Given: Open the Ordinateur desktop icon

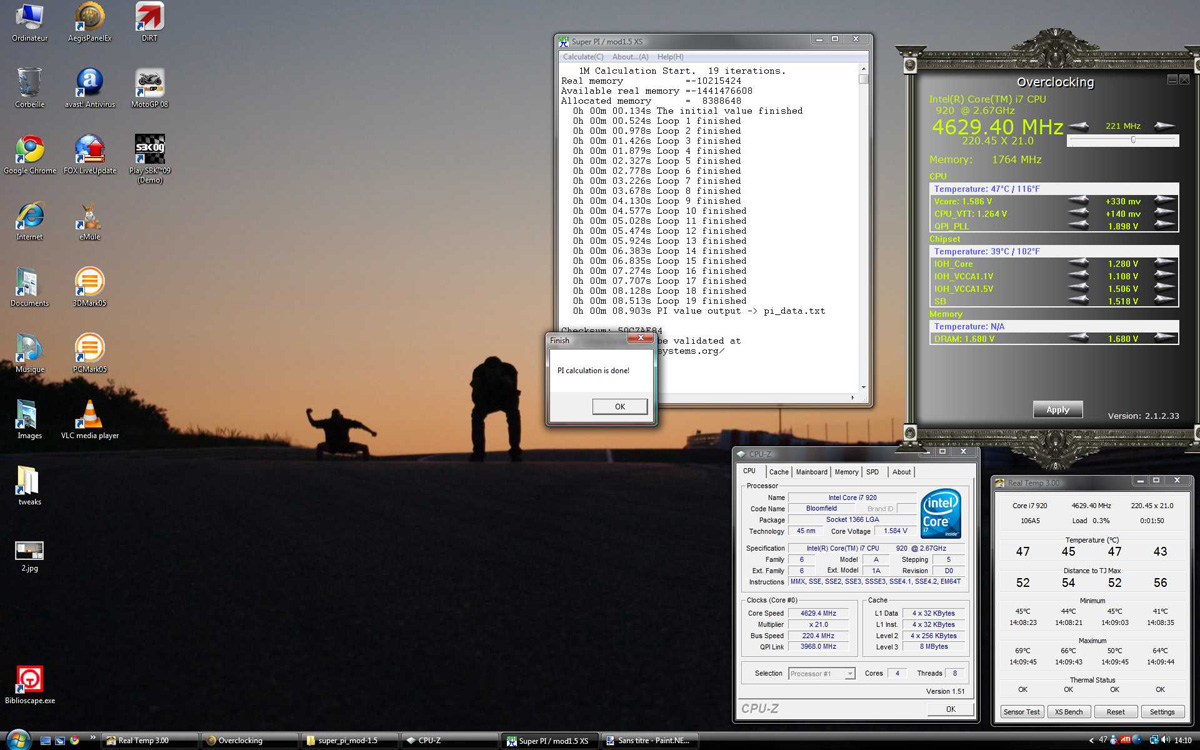Looking at the screenshot, I should (x=30, y=22).
